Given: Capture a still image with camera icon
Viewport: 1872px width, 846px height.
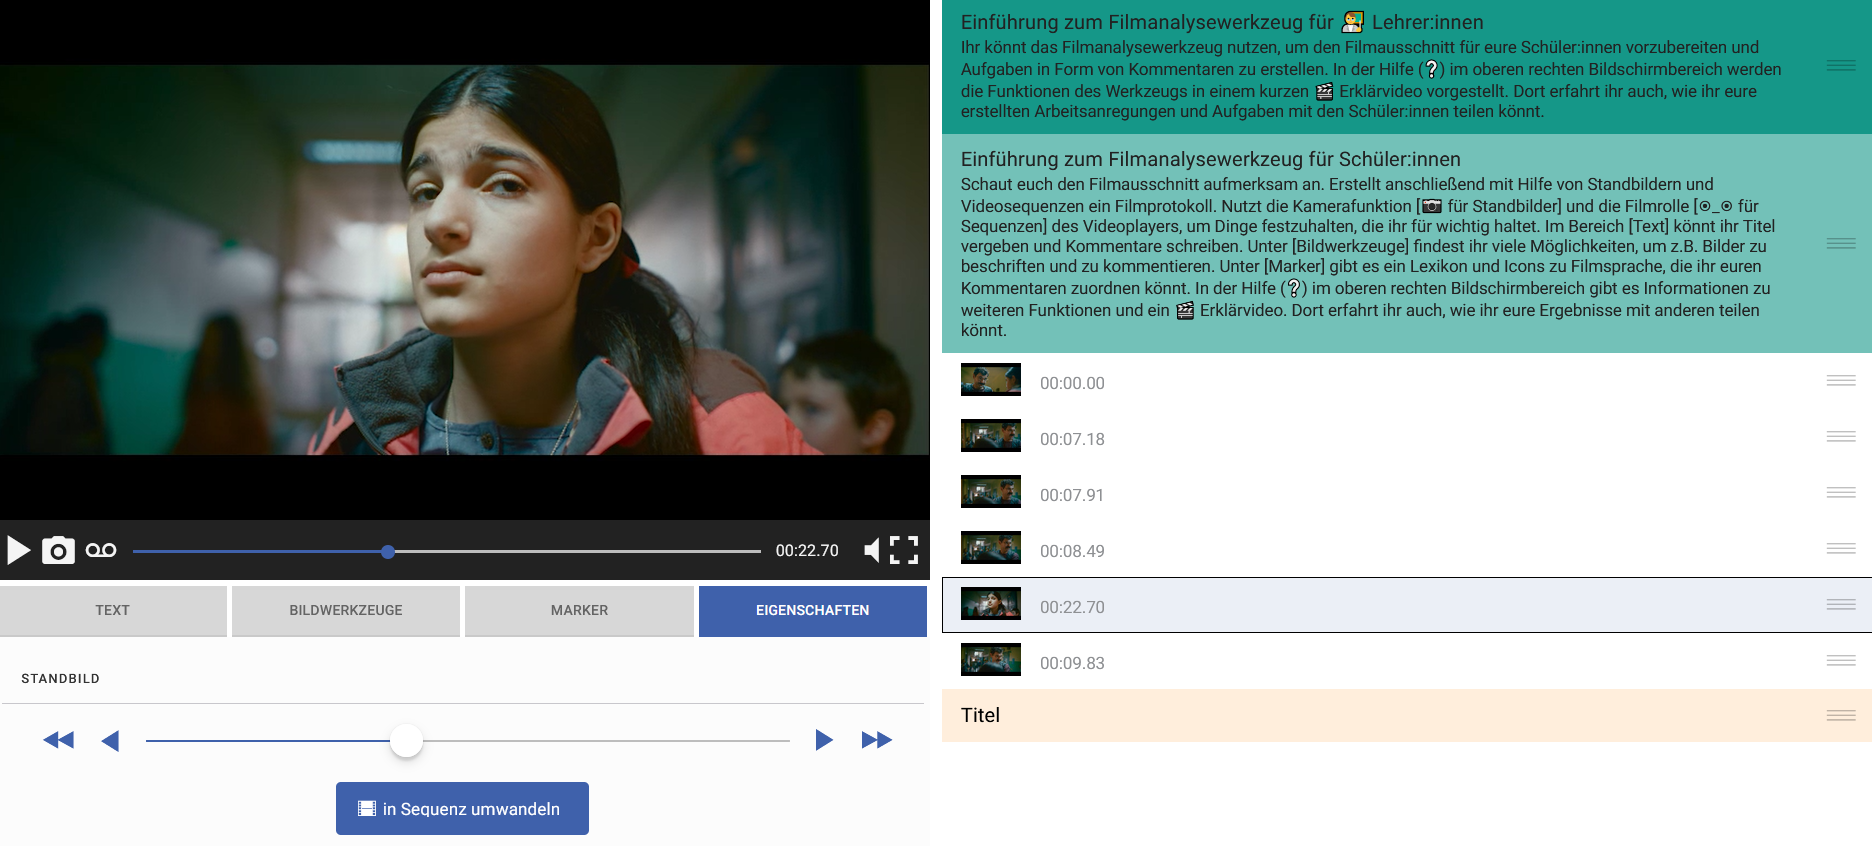Looking at the screenshot, I should pos(58,550).
